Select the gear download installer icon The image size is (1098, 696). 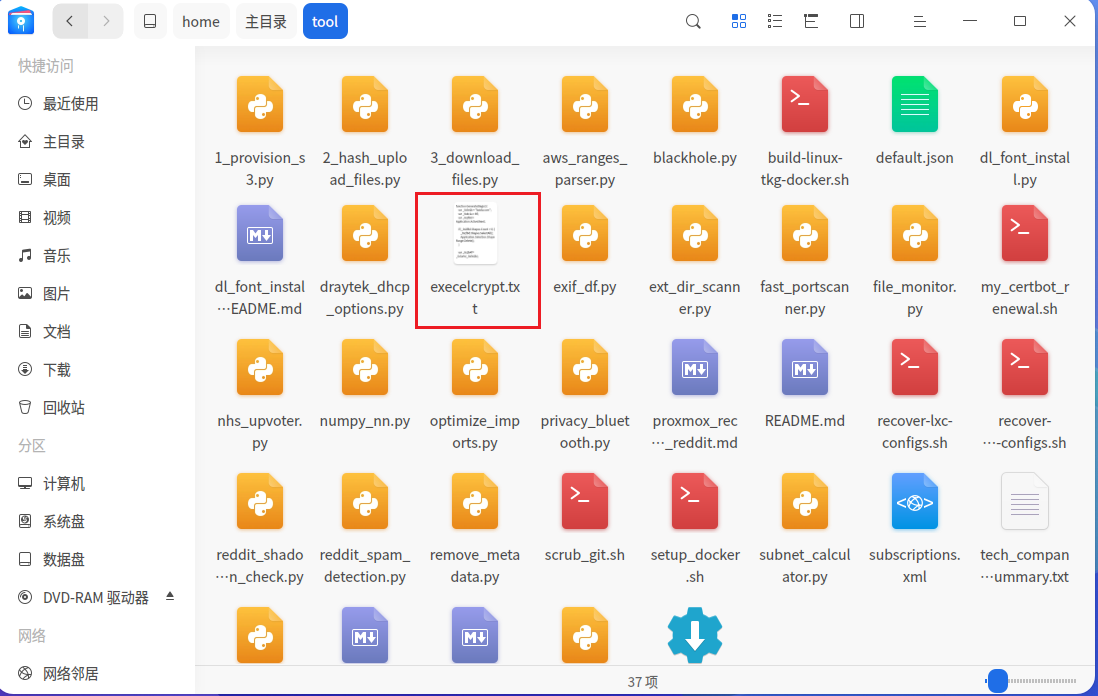695,635
